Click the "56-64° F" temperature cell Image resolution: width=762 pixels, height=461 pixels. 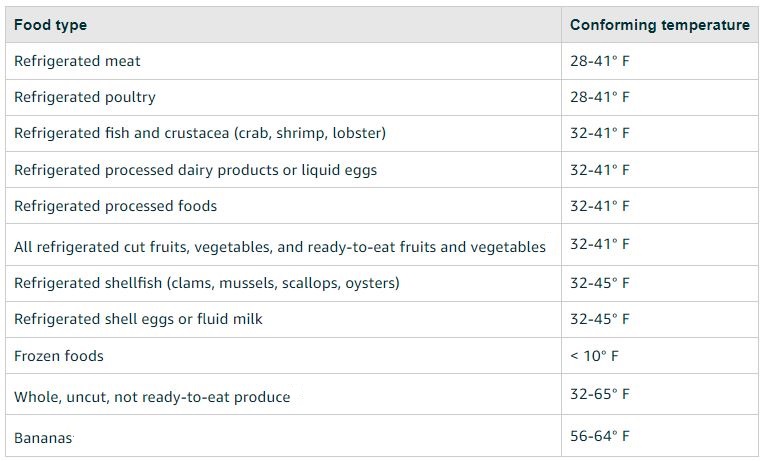(600, 436)
